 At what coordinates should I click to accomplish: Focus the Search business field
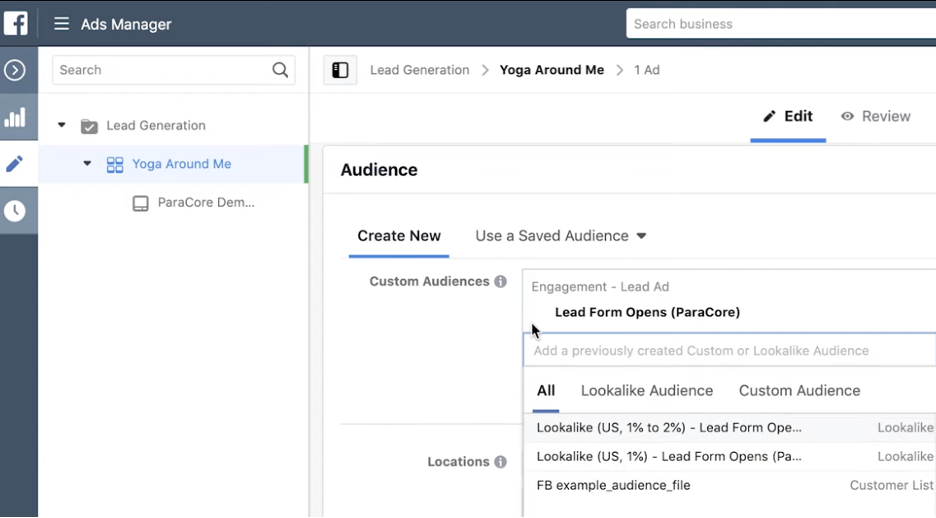pyautogui.click(x=781, y=24)
